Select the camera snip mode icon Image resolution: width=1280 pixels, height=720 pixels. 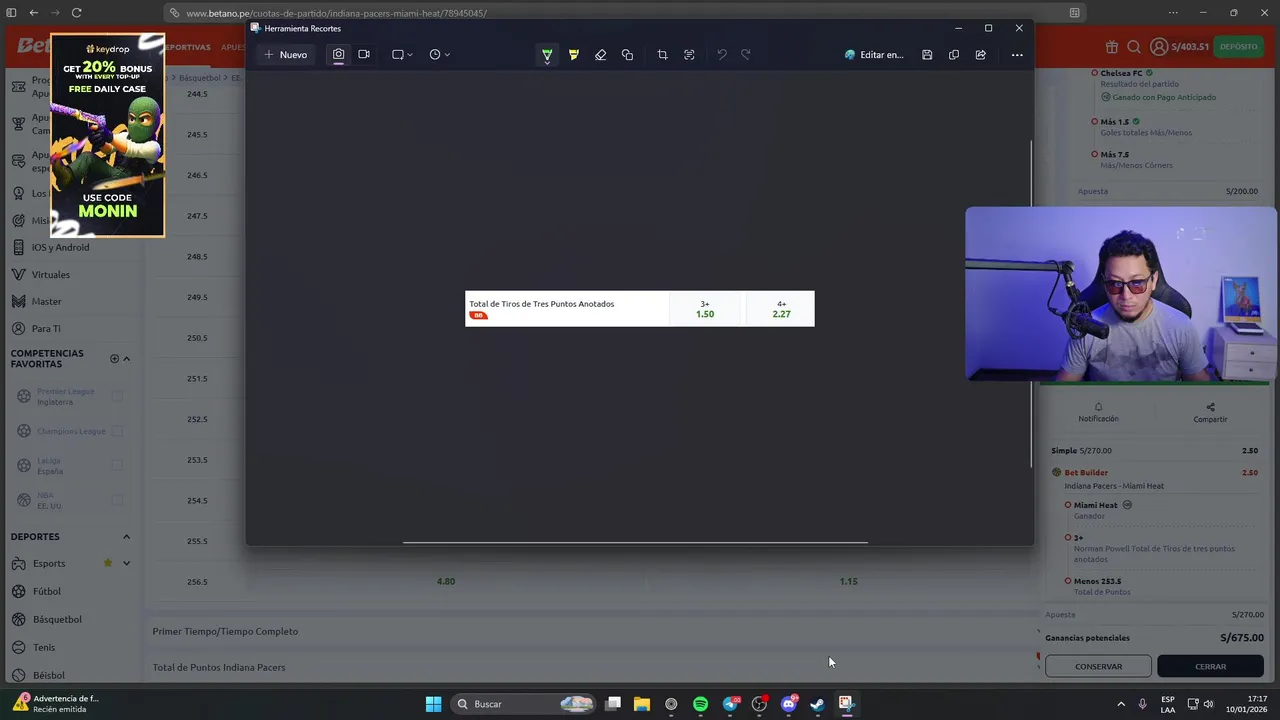click(x=338, y=55)
